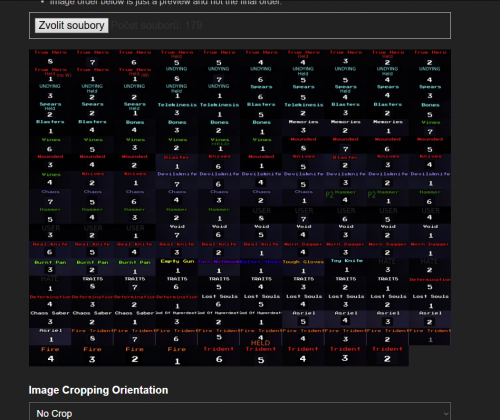Select the Bones 5 thumbnail
Image resolution: width=500 pixels, height=420 pixels.
coord(430,110)
